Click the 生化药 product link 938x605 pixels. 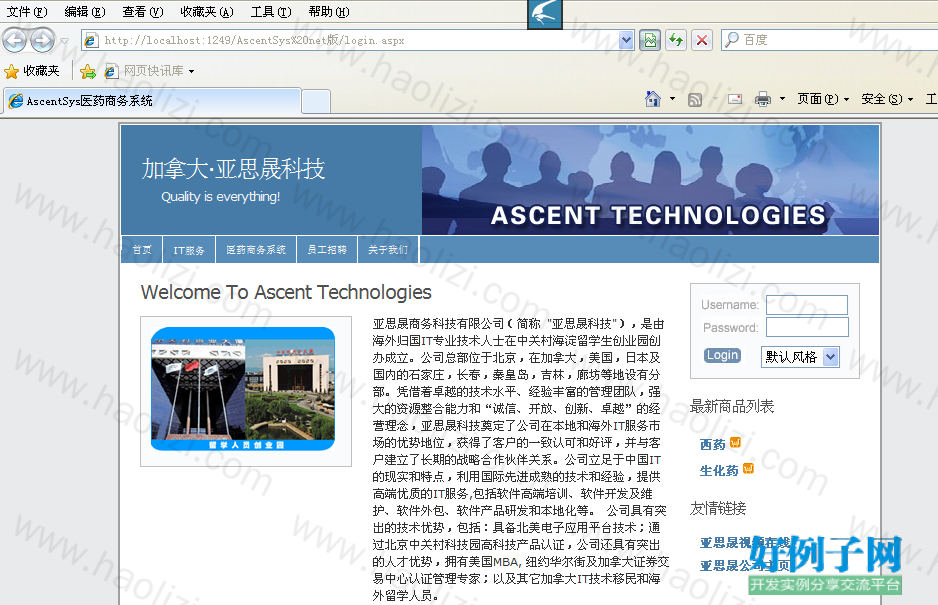719,470
